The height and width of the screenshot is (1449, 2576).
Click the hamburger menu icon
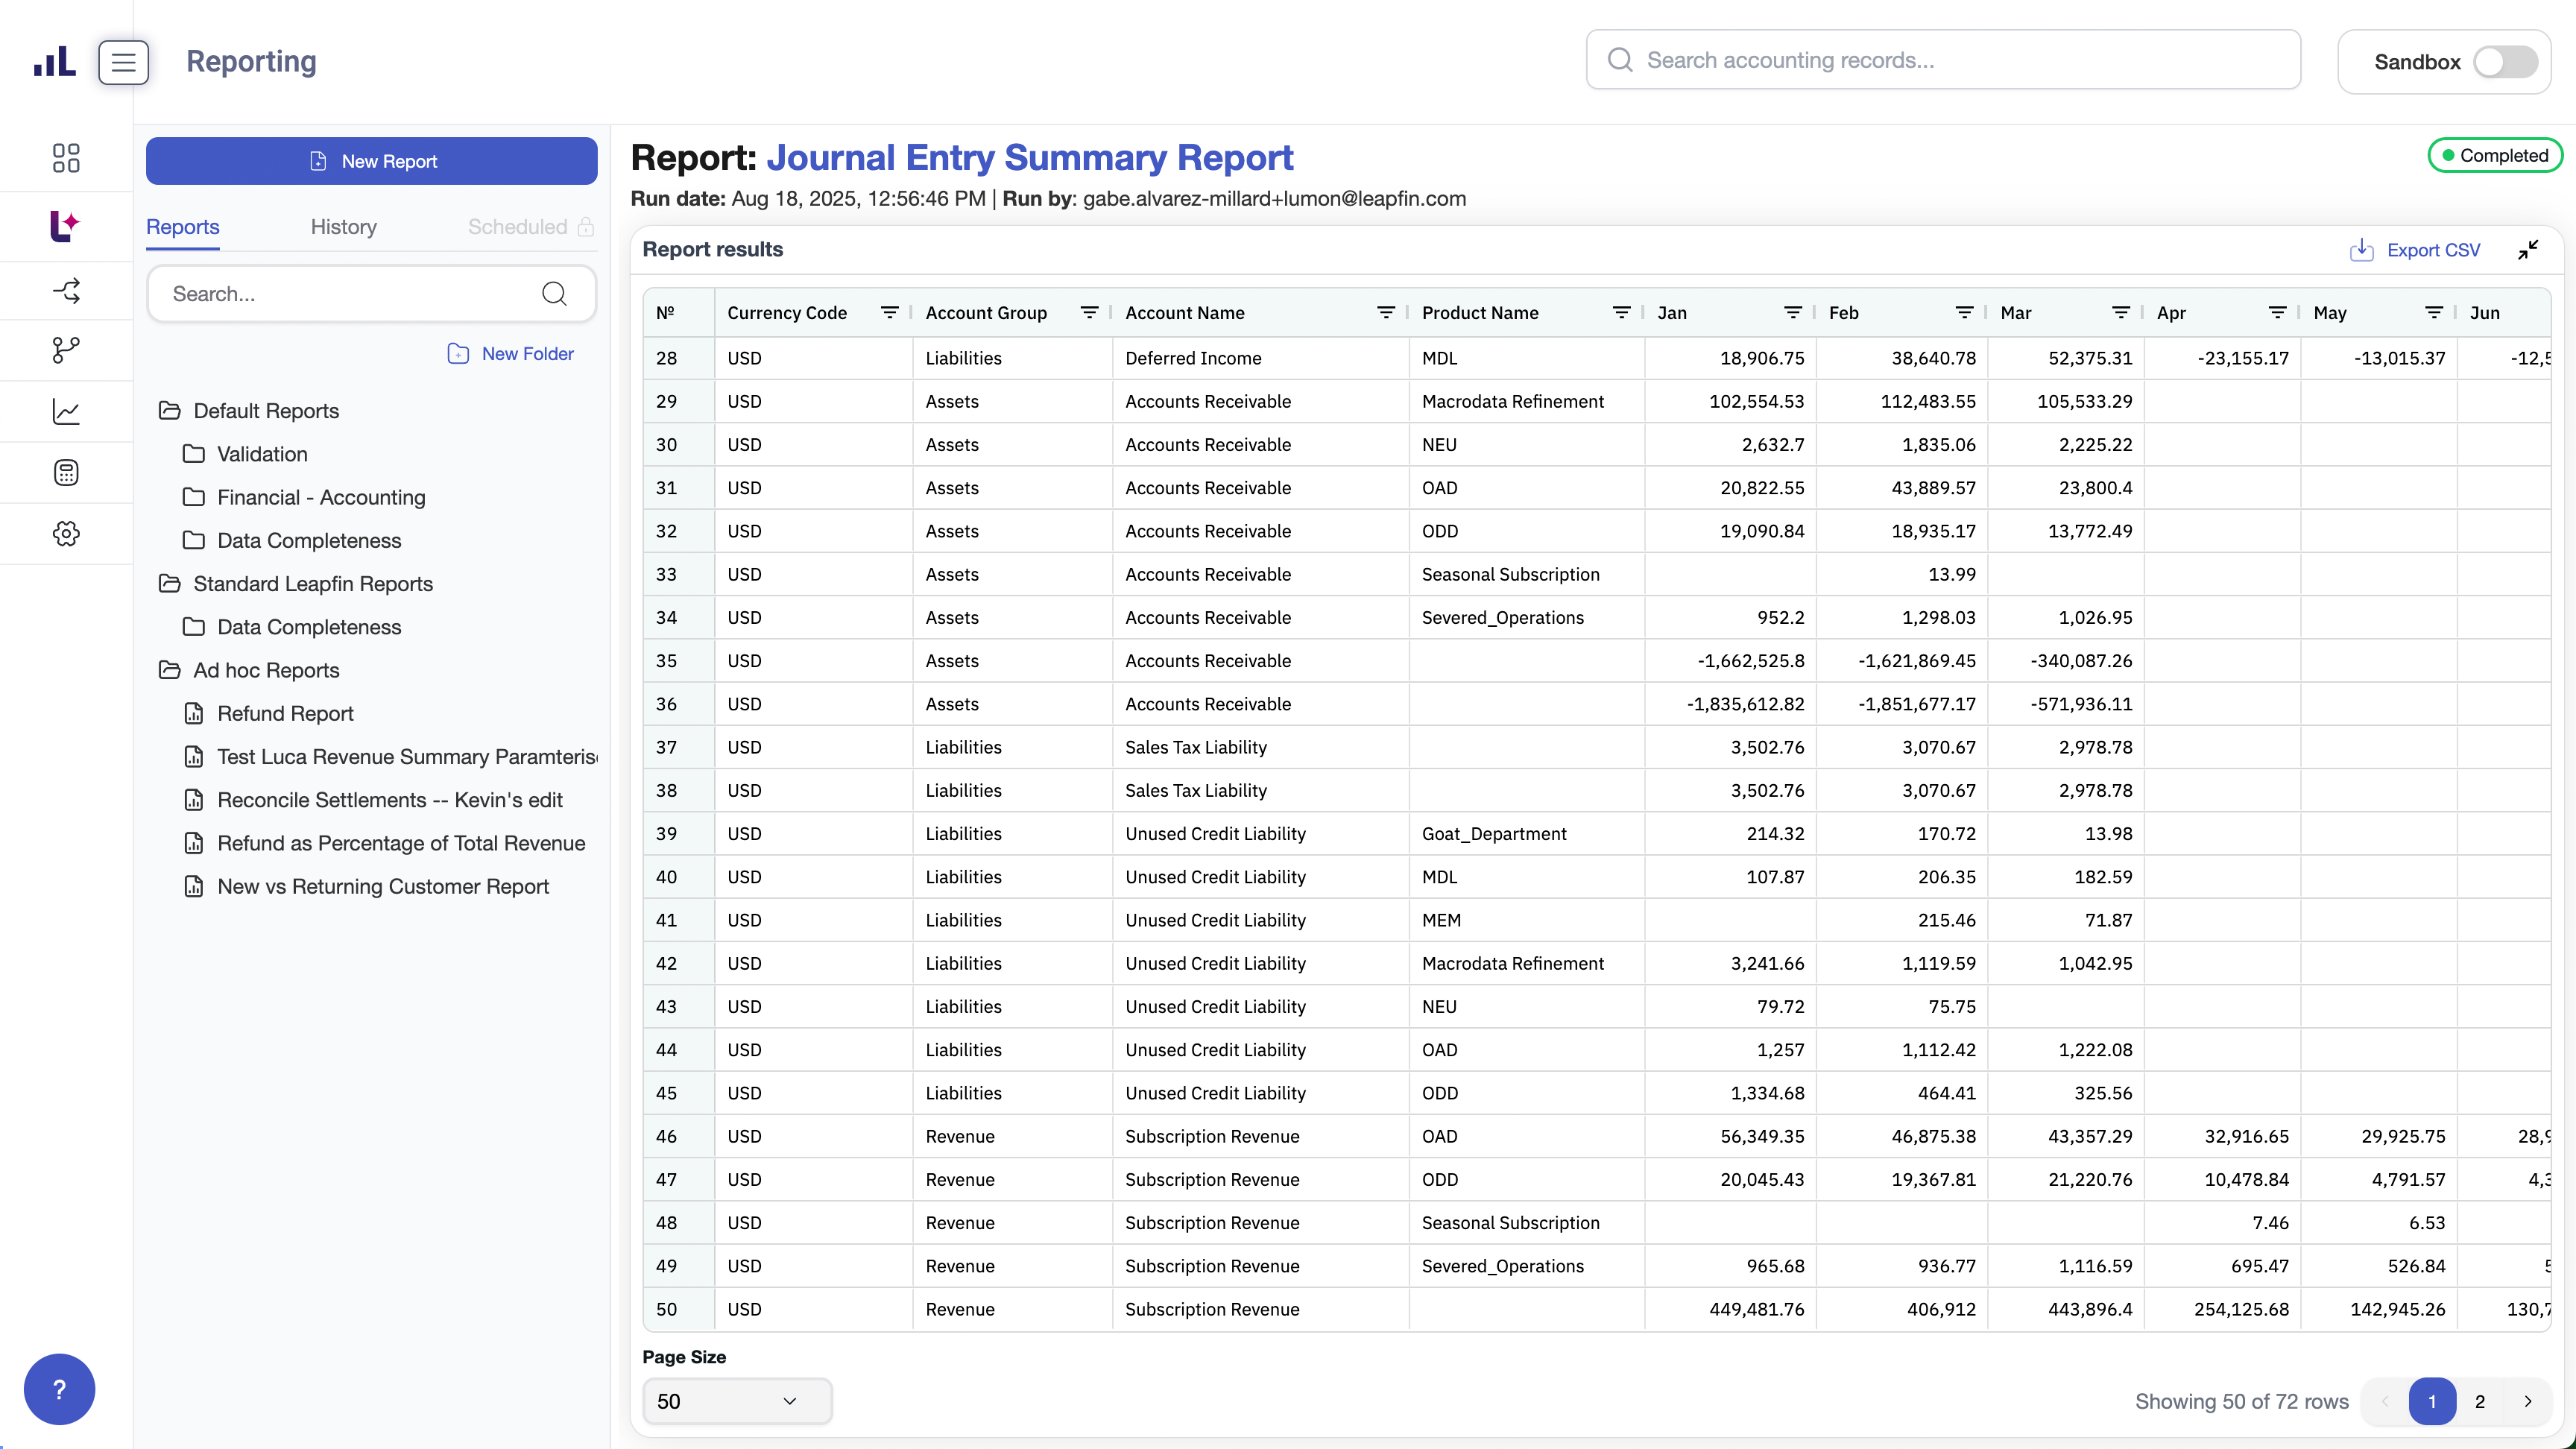(x=123, y=62)
